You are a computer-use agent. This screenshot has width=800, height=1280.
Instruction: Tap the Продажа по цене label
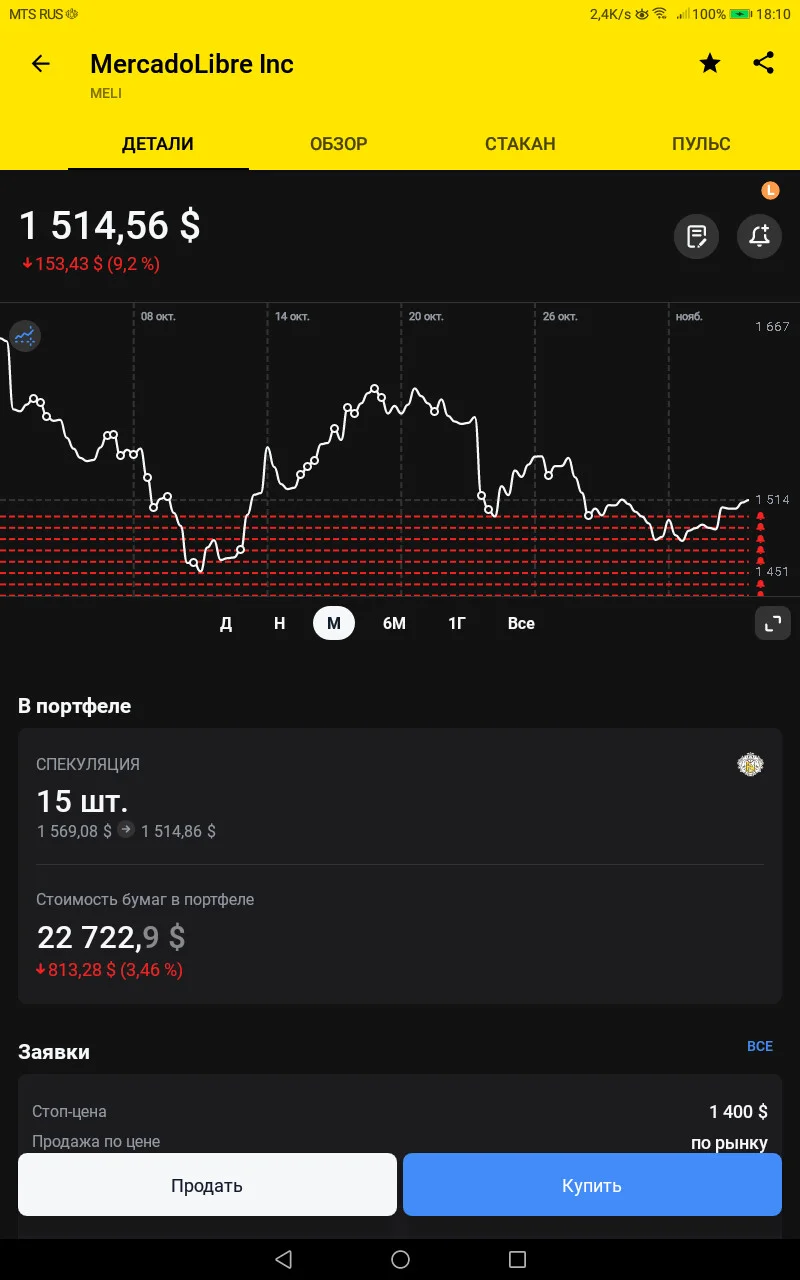tap(96, 1141)
